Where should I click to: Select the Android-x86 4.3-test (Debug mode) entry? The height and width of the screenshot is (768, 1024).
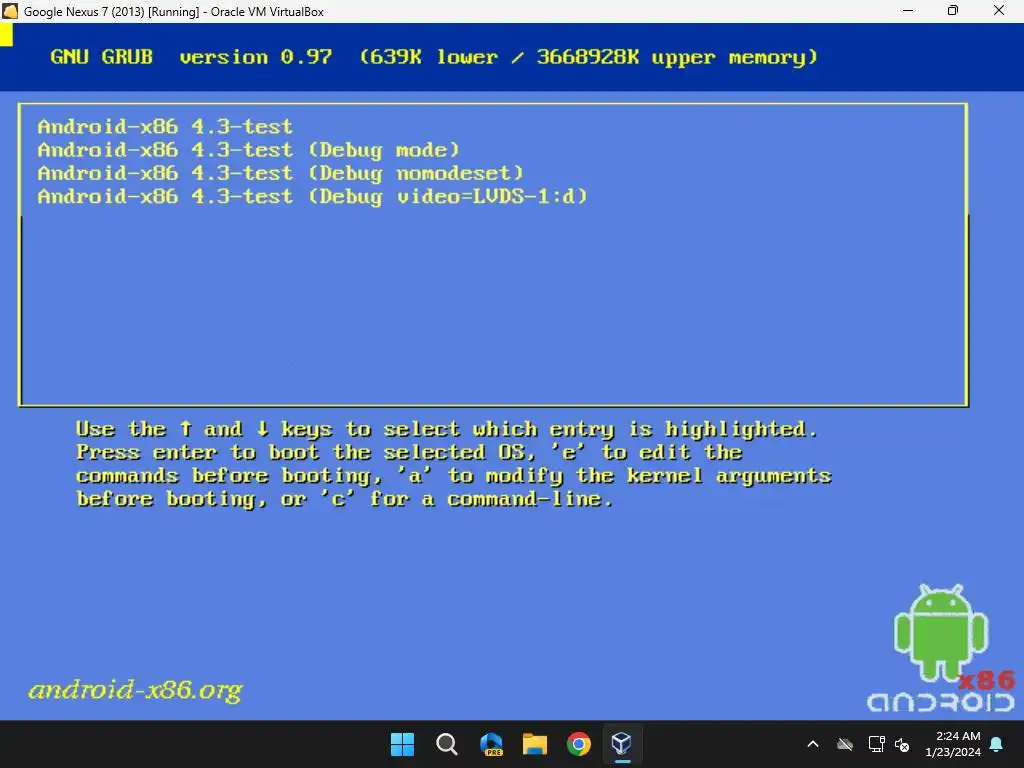pos(248,150)
